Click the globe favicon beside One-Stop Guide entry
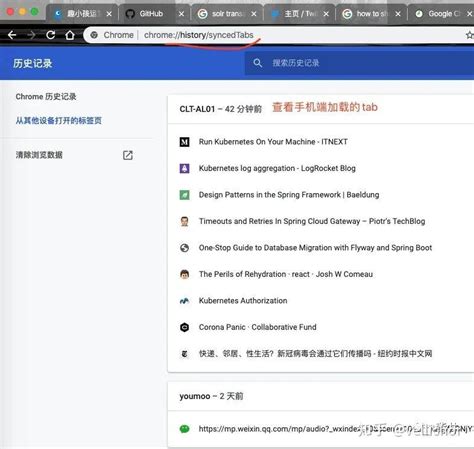The width and height of the screenshot is (474, 449). (184, 248)
